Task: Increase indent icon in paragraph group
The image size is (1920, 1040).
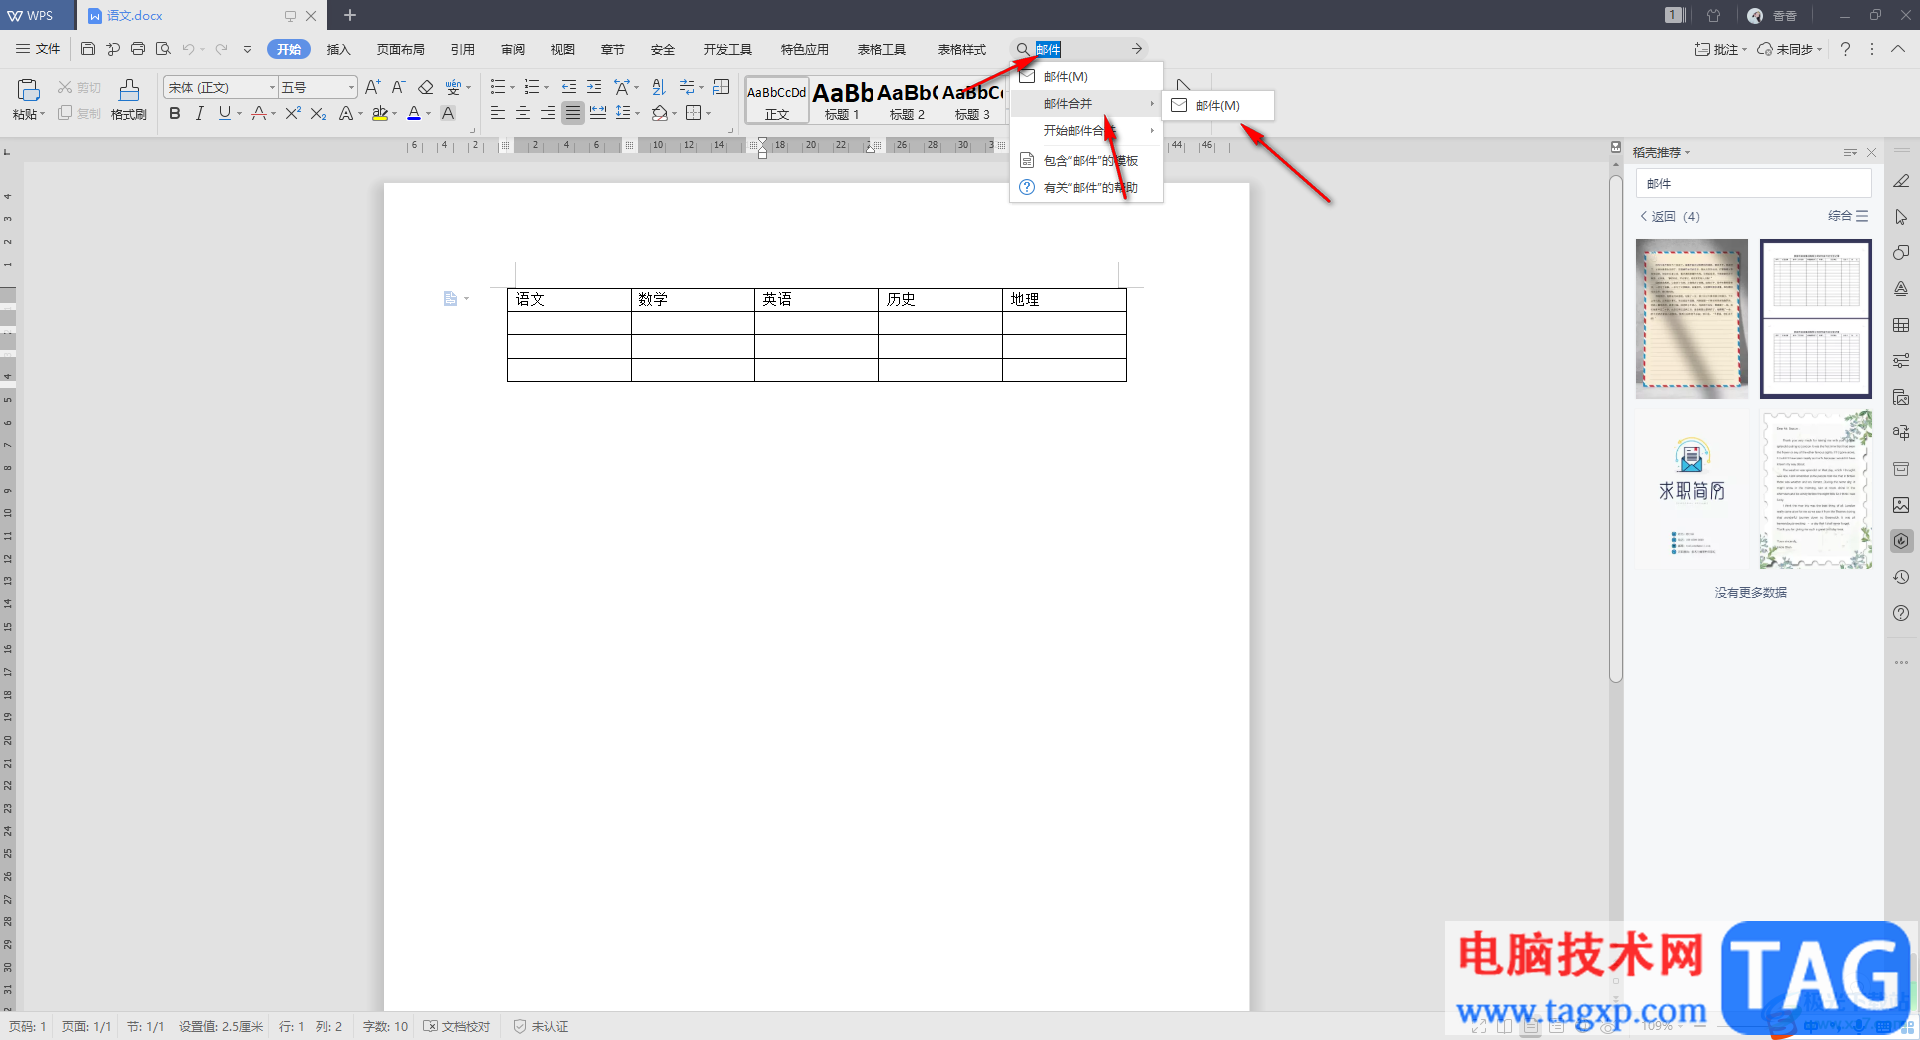Action: 594,87
